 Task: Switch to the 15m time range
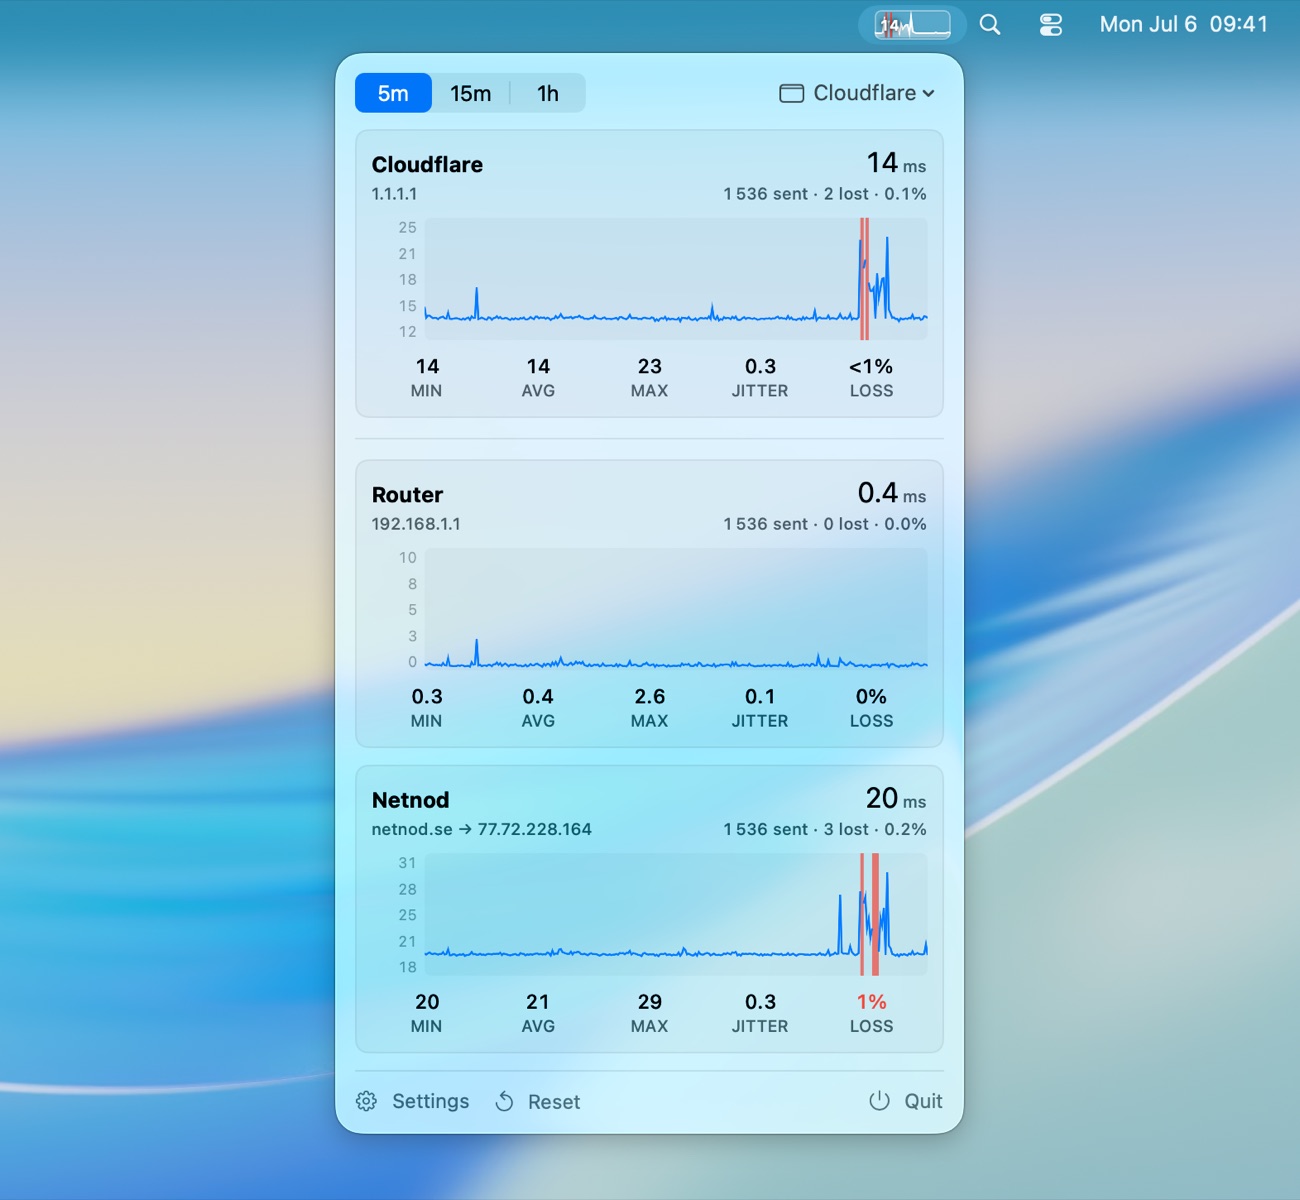coord(470,93)
